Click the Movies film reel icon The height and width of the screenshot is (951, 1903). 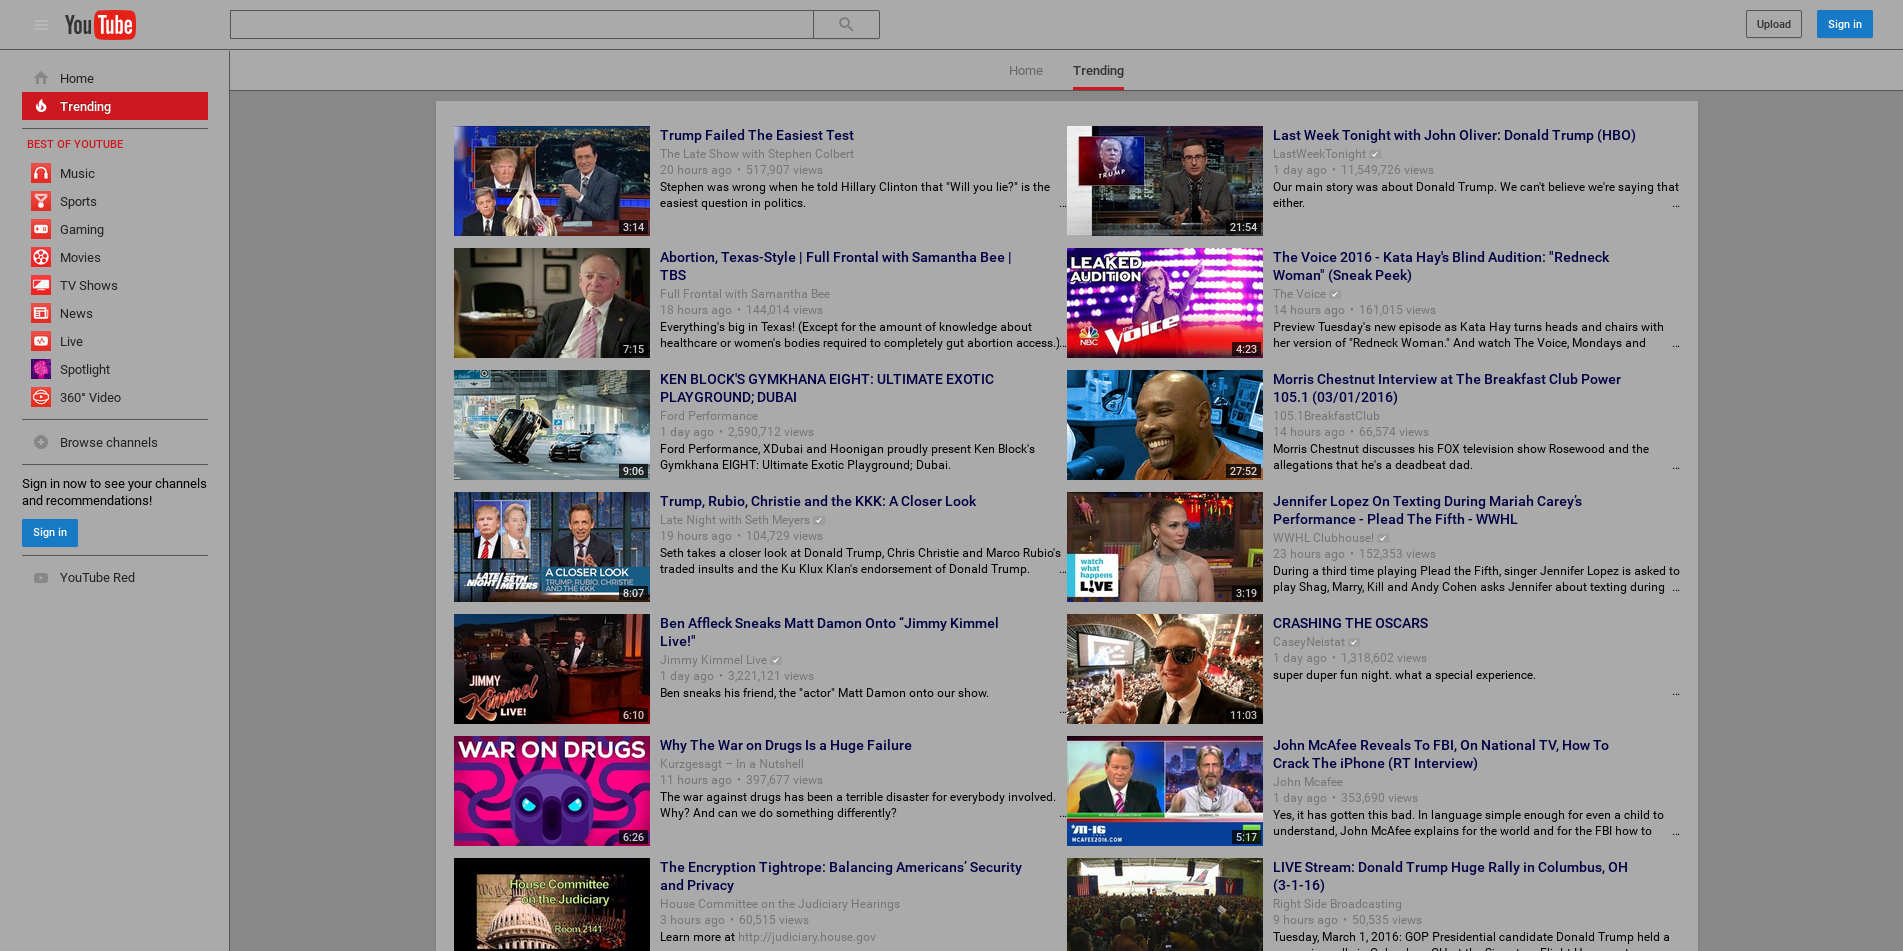[x=41, y=257]
